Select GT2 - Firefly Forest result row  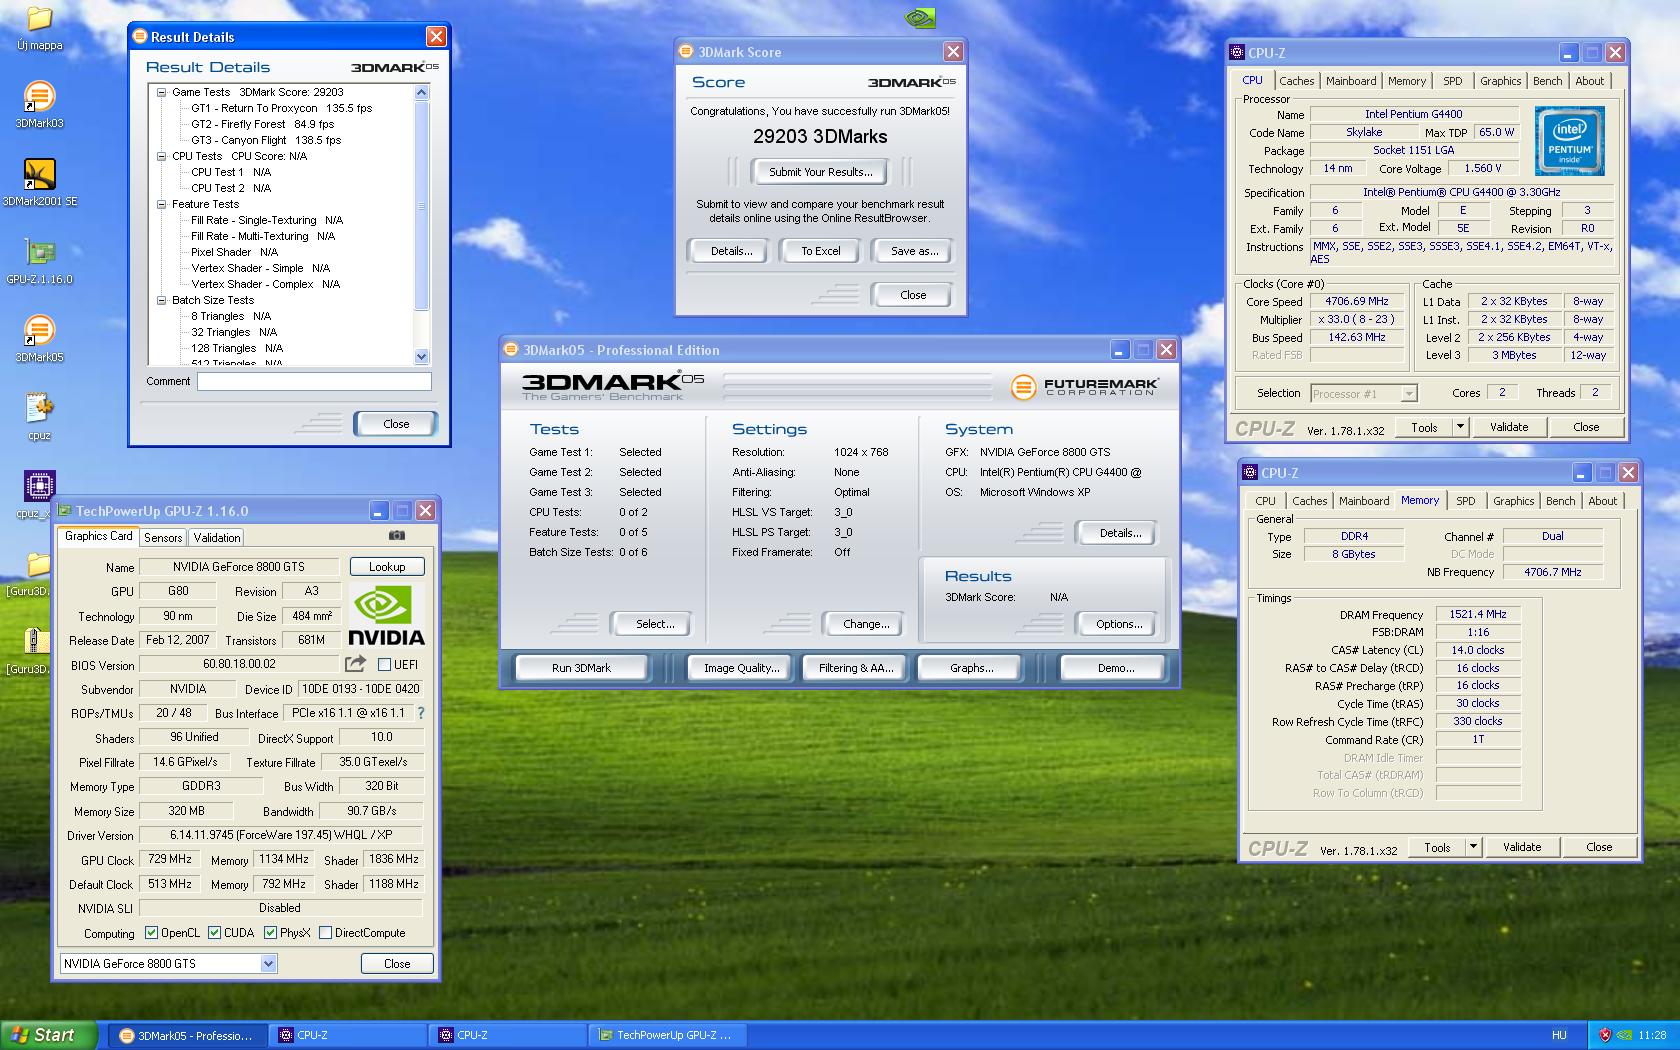262,124
